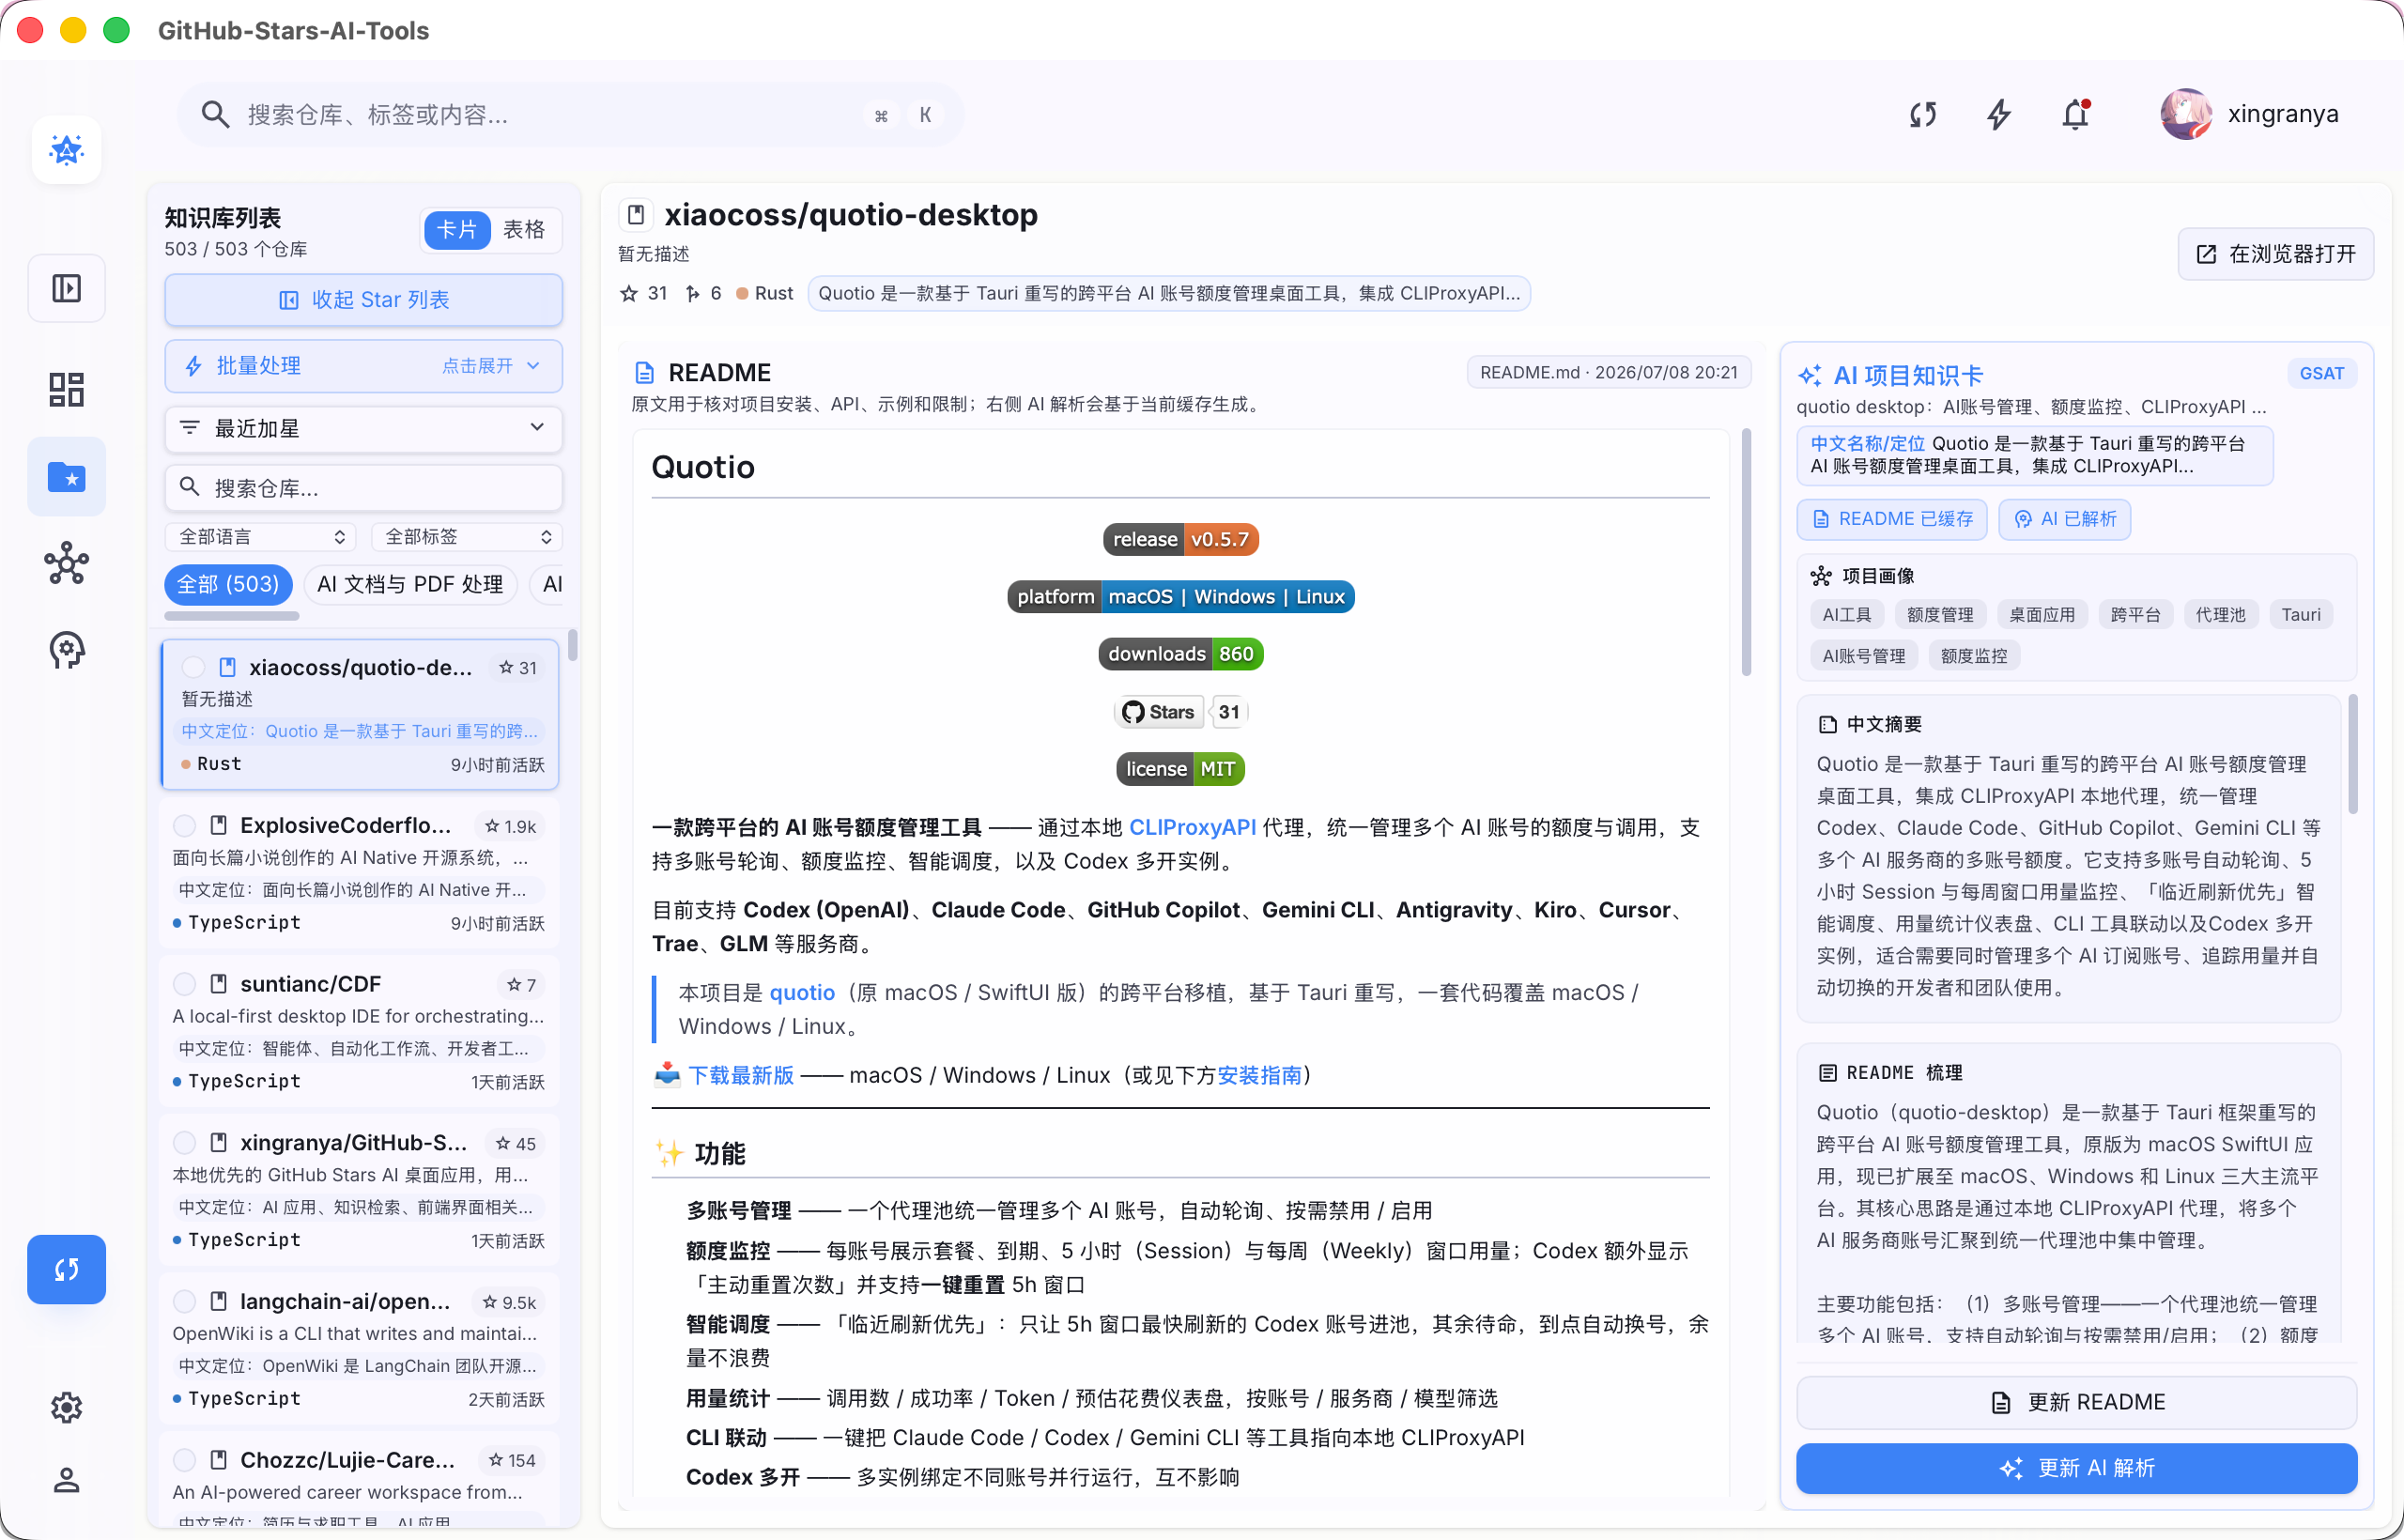2404x1540 pixels.
Task: Toggle the sidebar panel collapse icon
Action: (x=66, y=289)
